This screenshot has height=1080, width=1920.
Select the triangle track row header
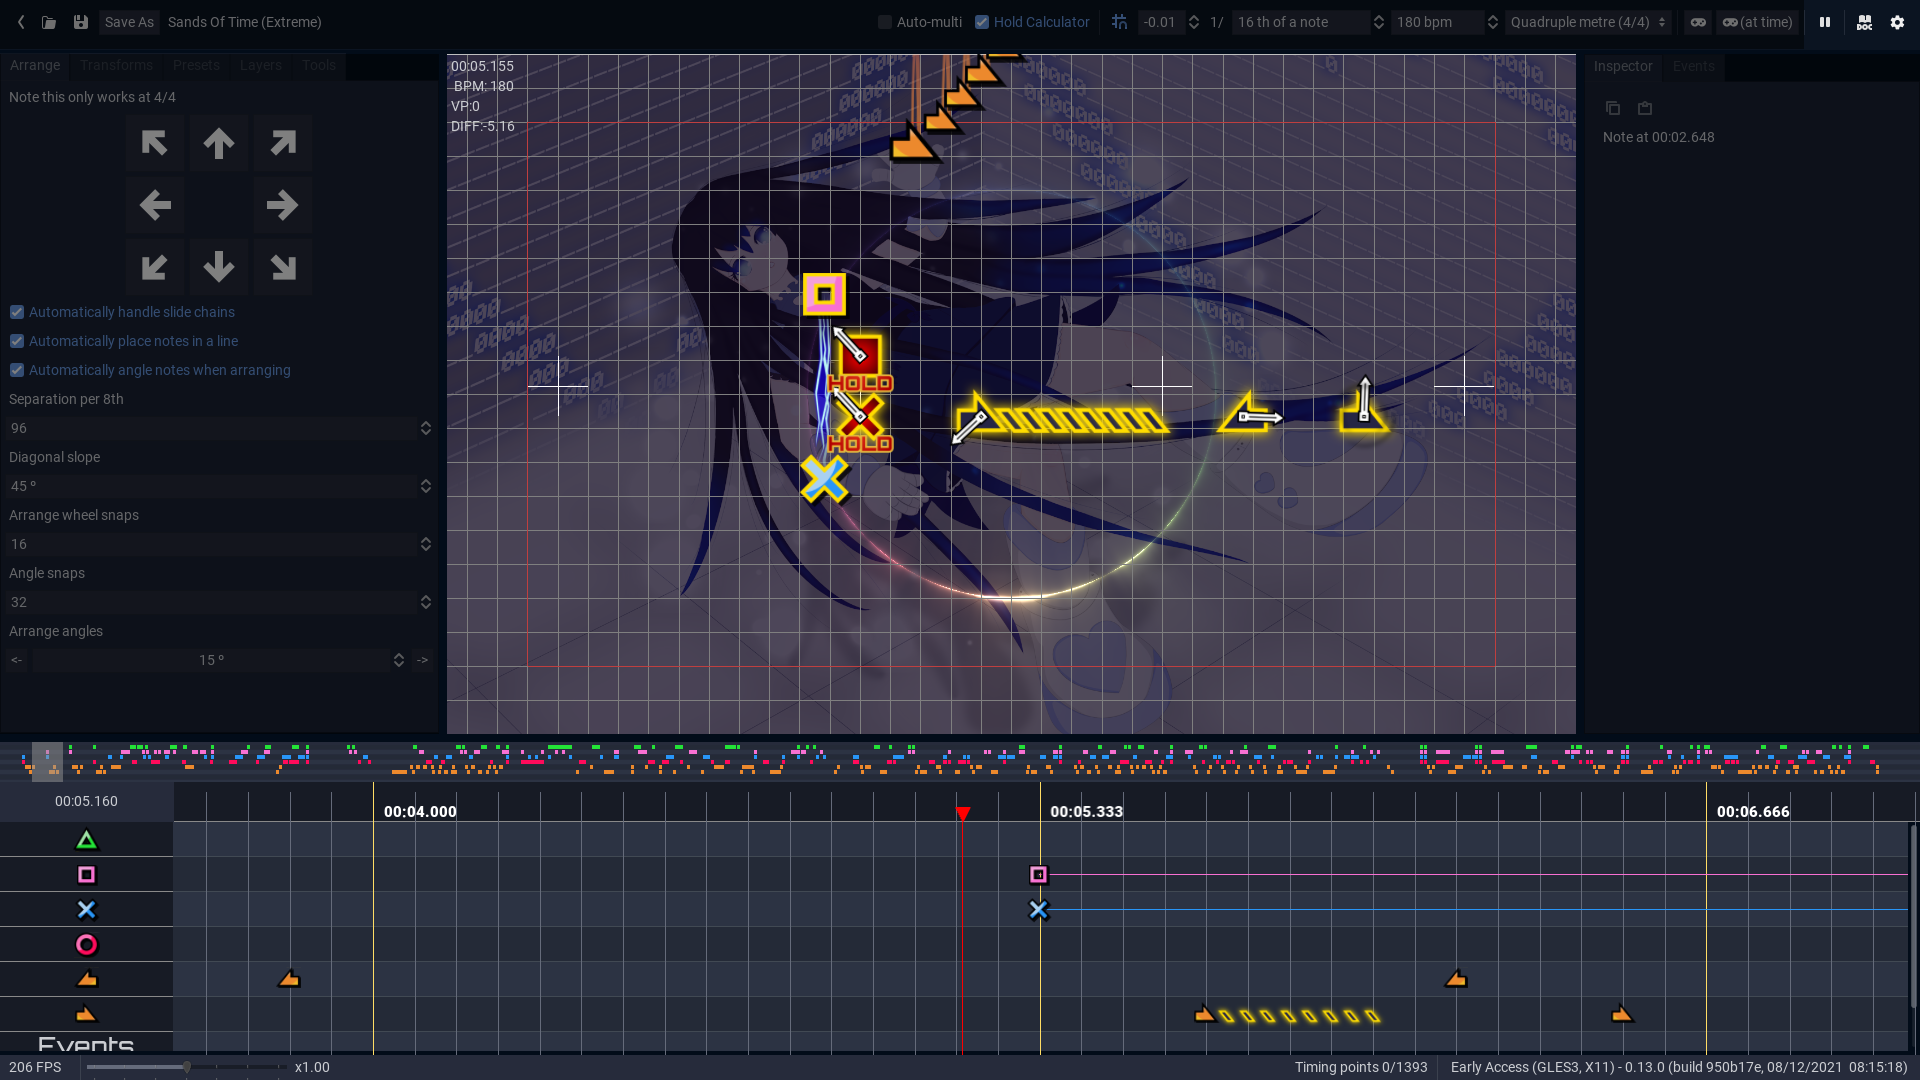[86, 840]
